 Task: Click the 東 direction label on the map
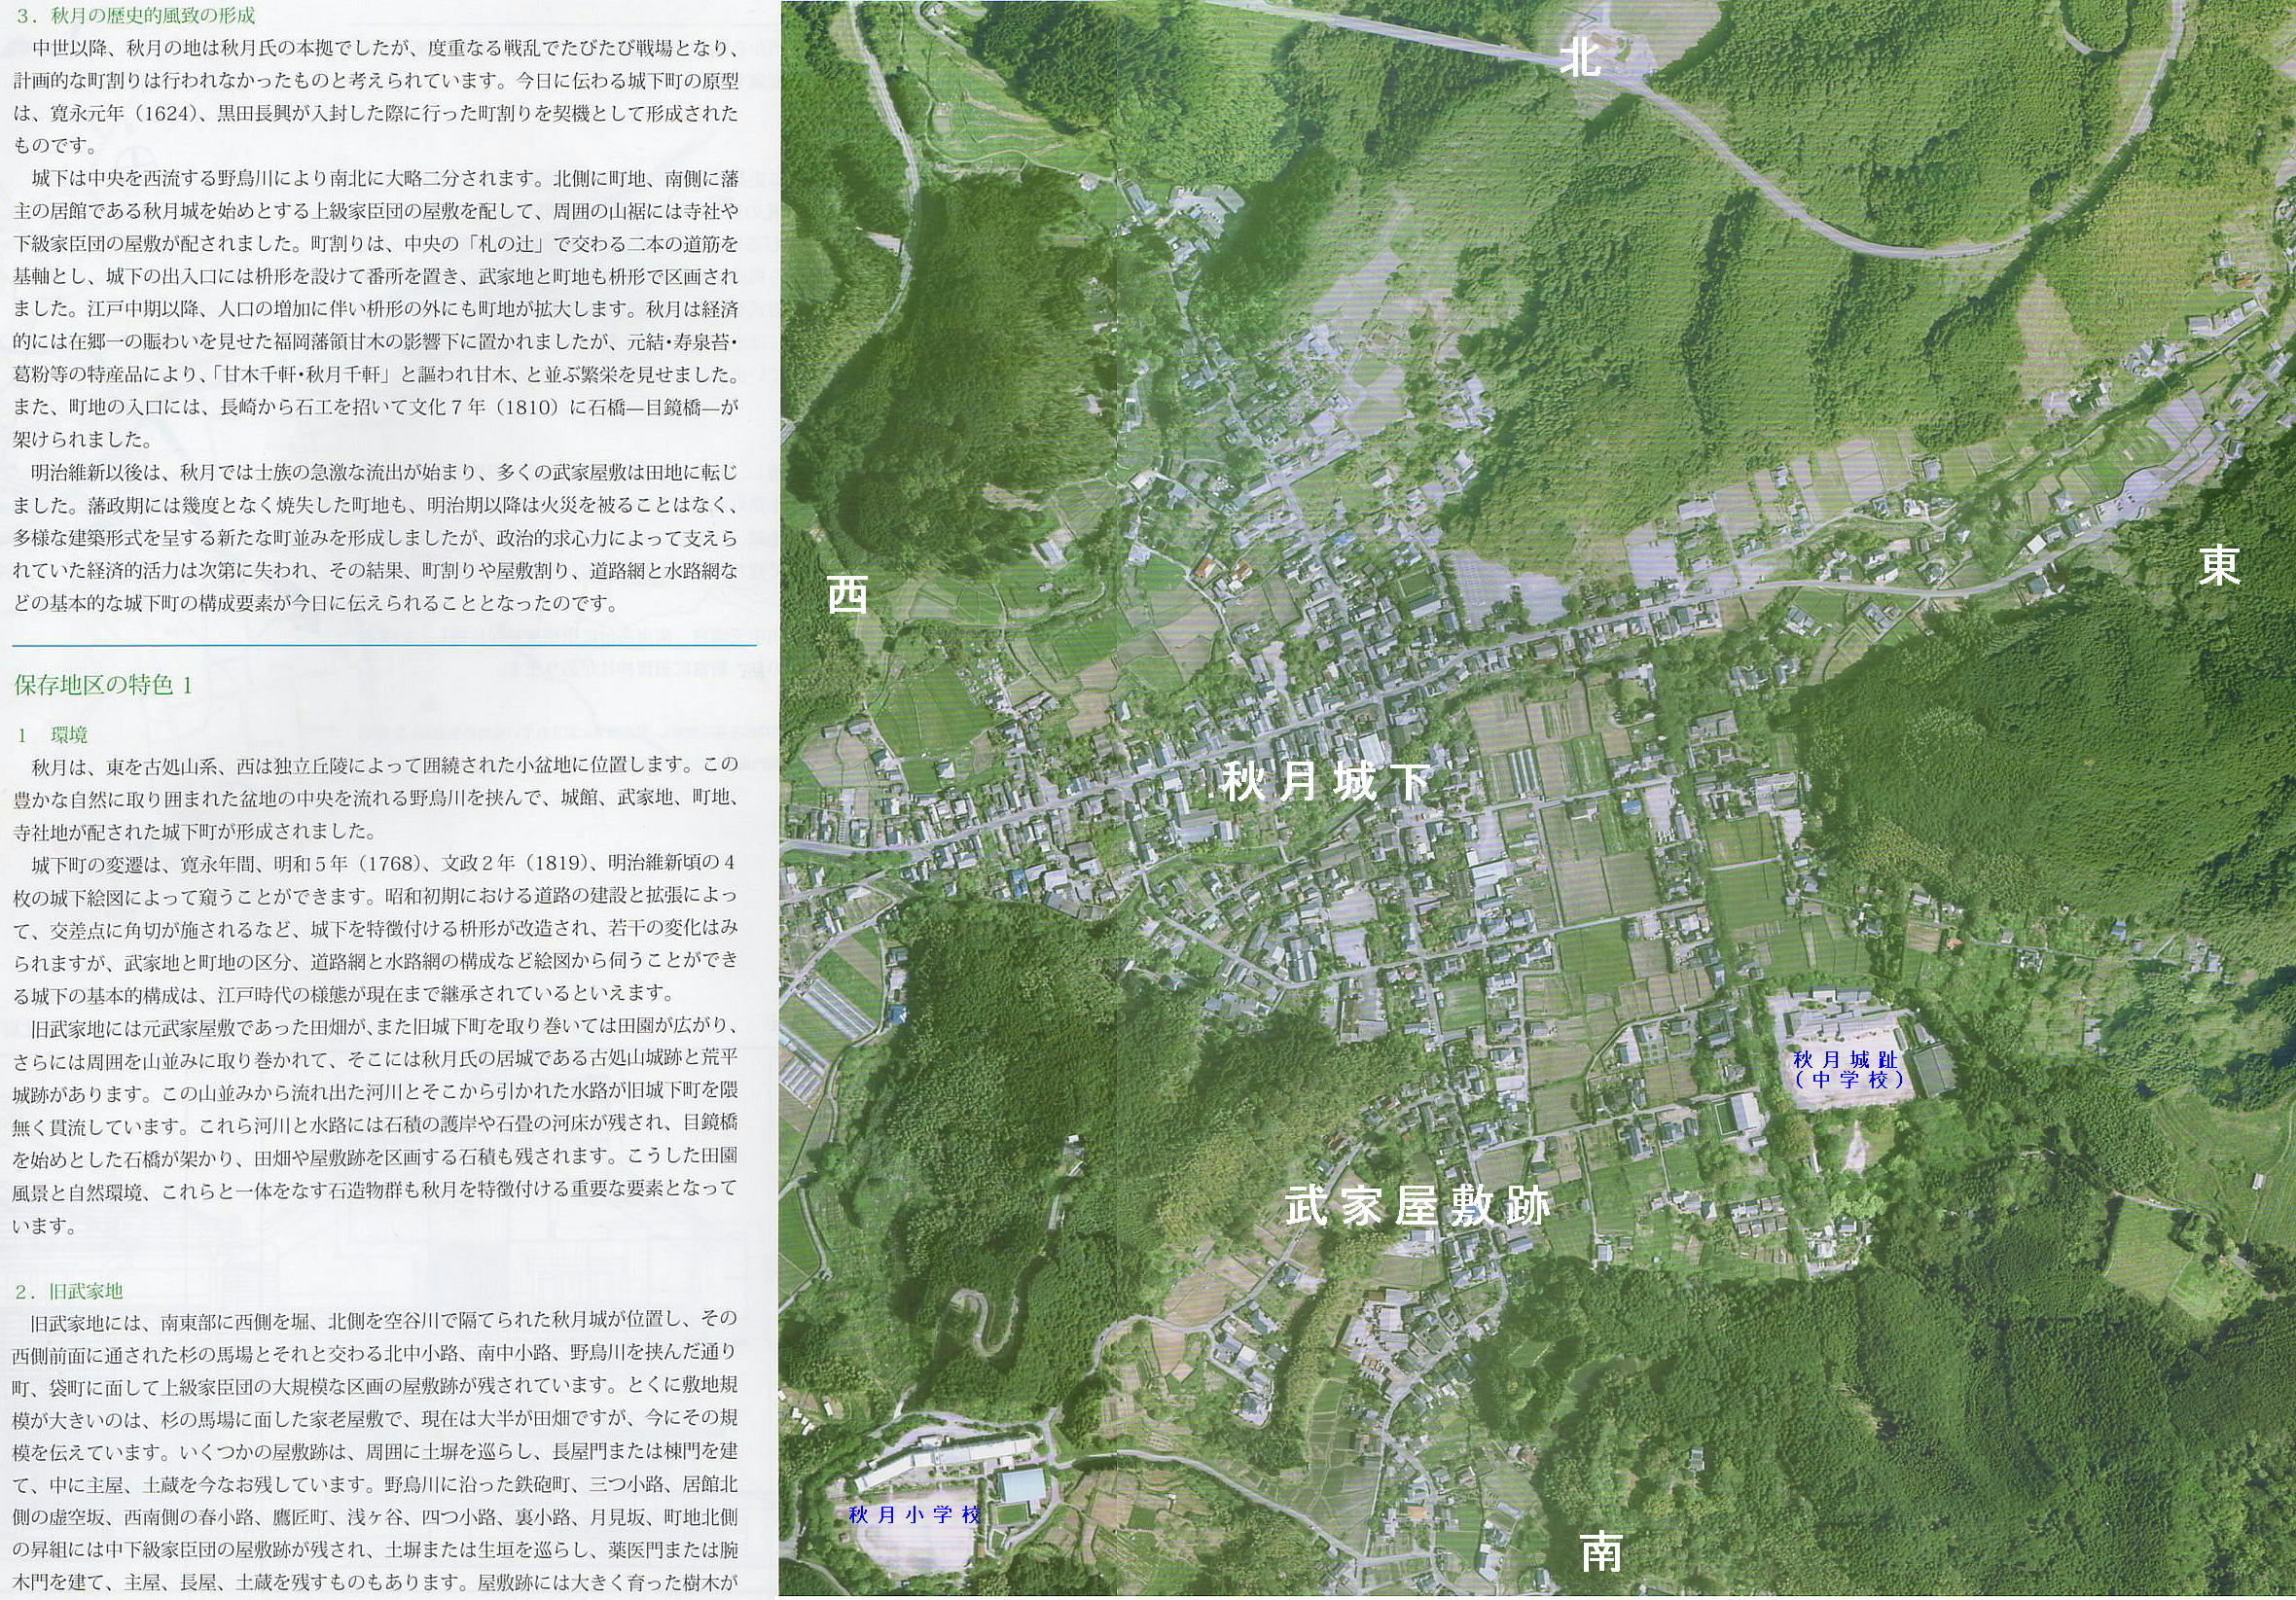tap(2218, 566)
